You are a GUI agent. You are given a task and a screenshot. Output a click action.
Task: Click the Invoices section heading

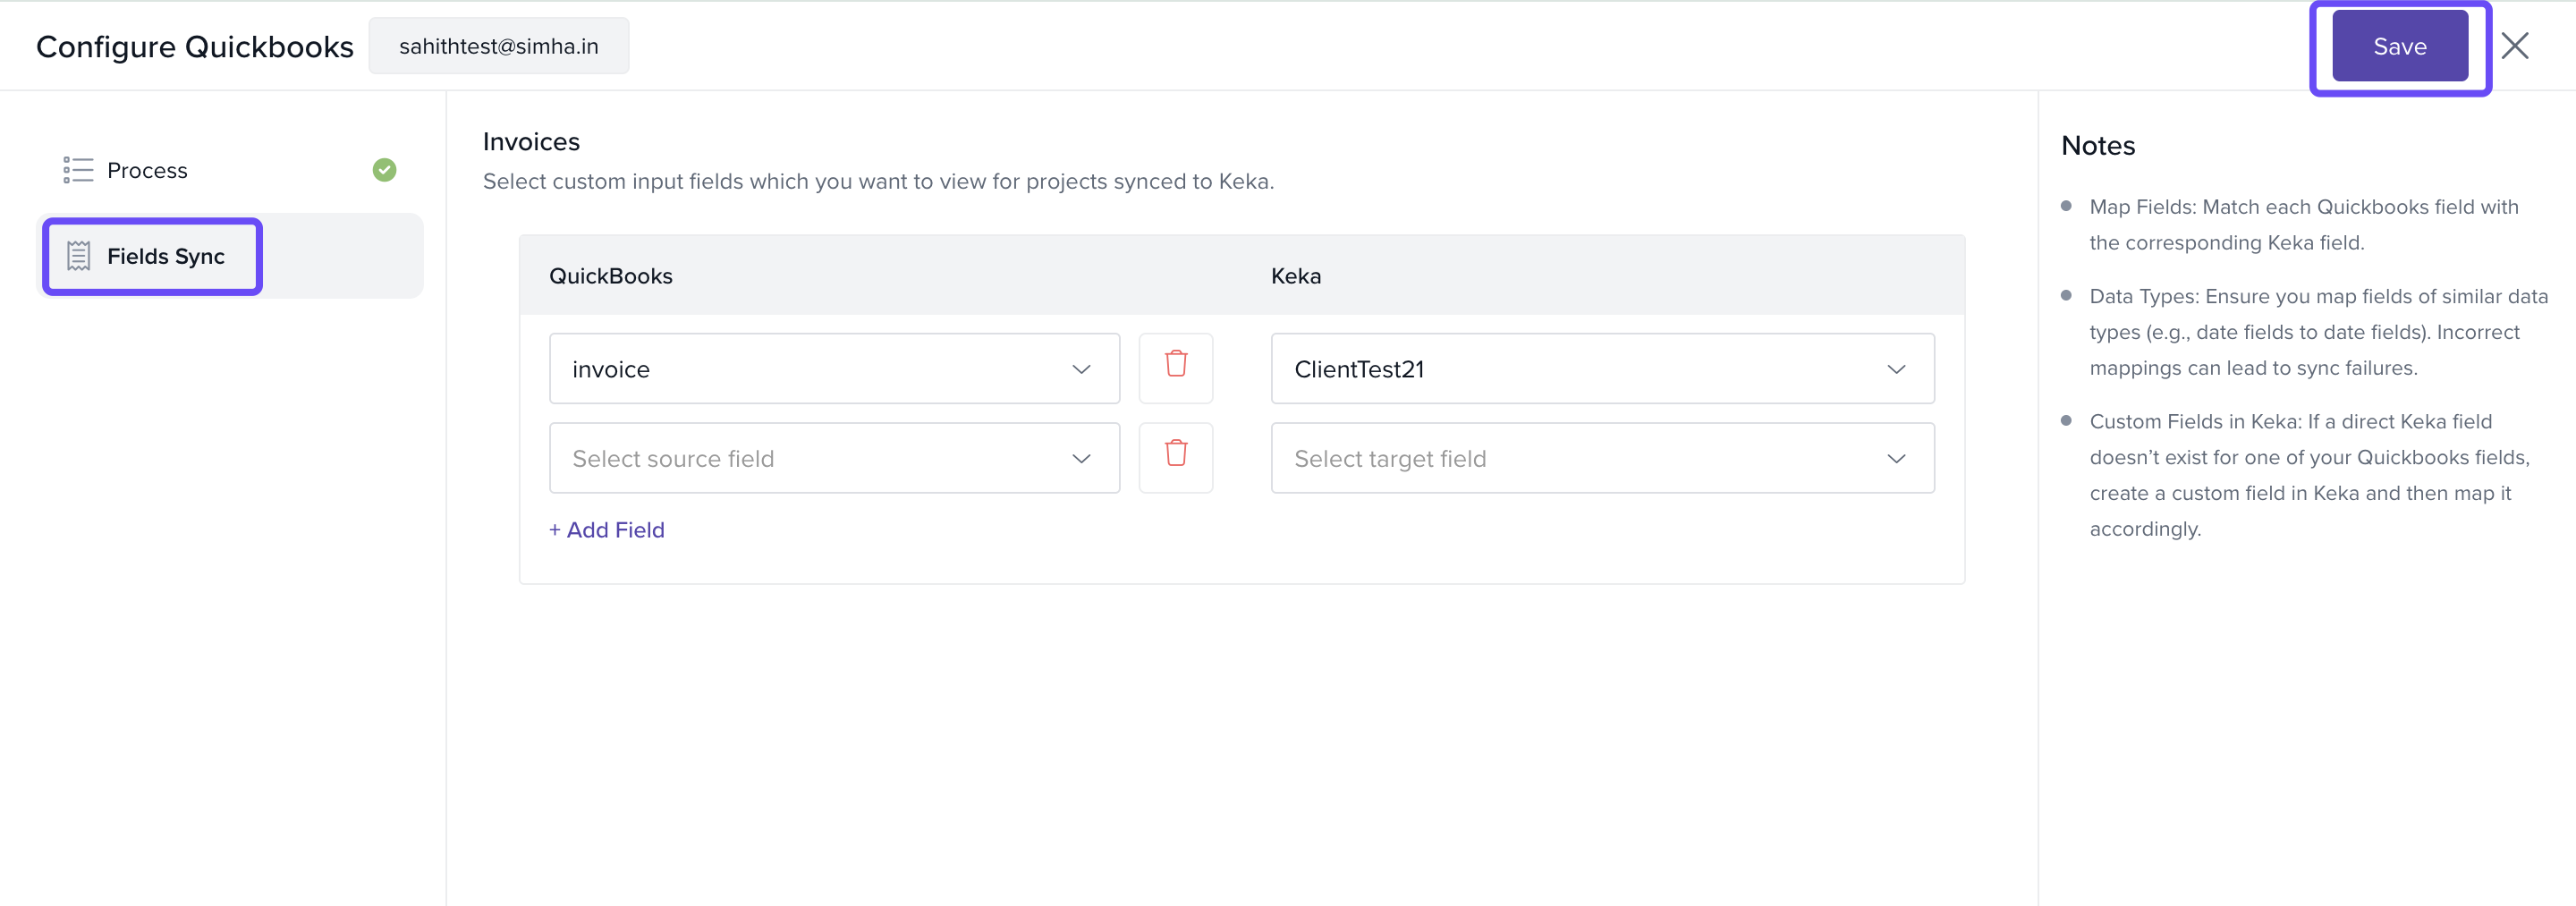tap(530, 142)
